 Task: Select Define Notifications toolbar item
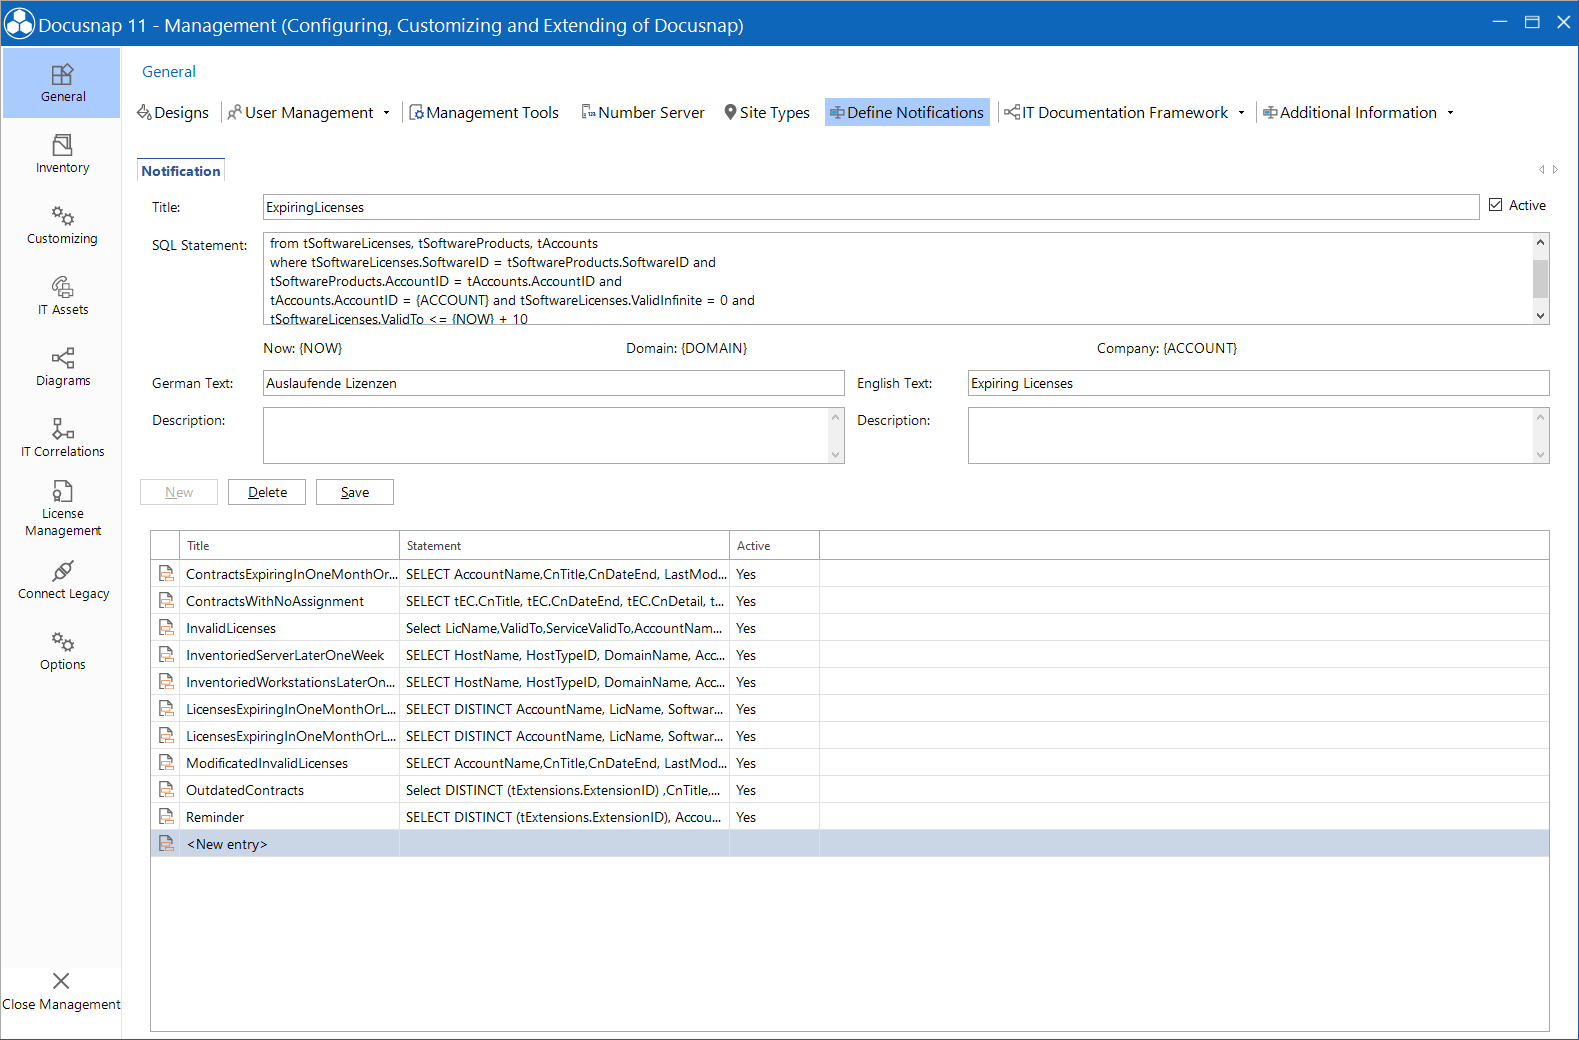pos(907,112)
